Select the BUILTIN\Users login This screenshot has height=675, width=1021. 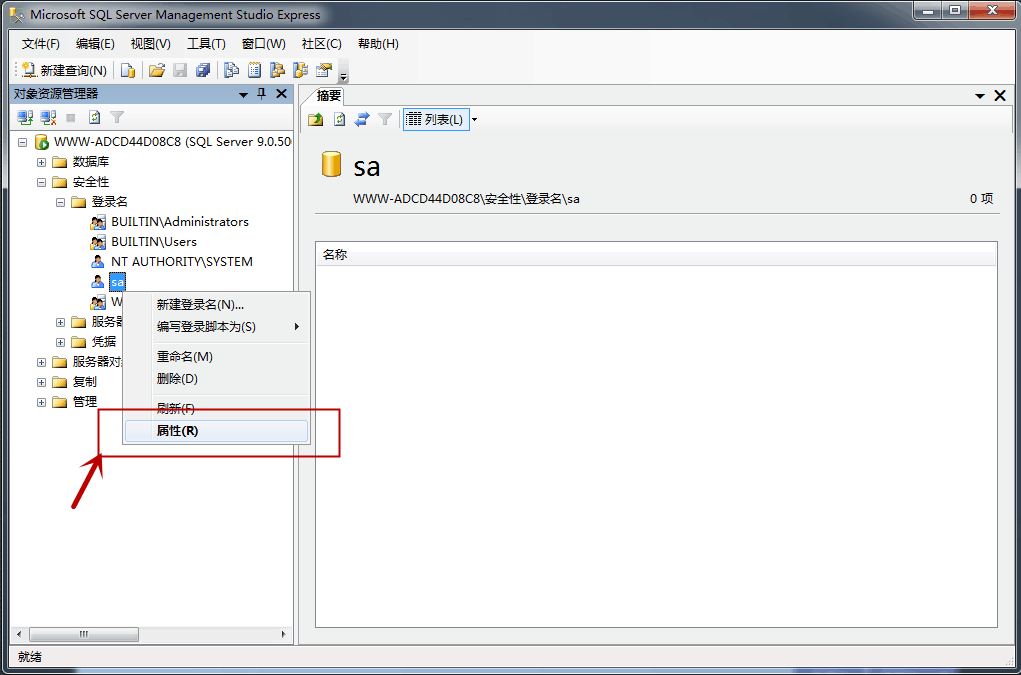(154, 242)
